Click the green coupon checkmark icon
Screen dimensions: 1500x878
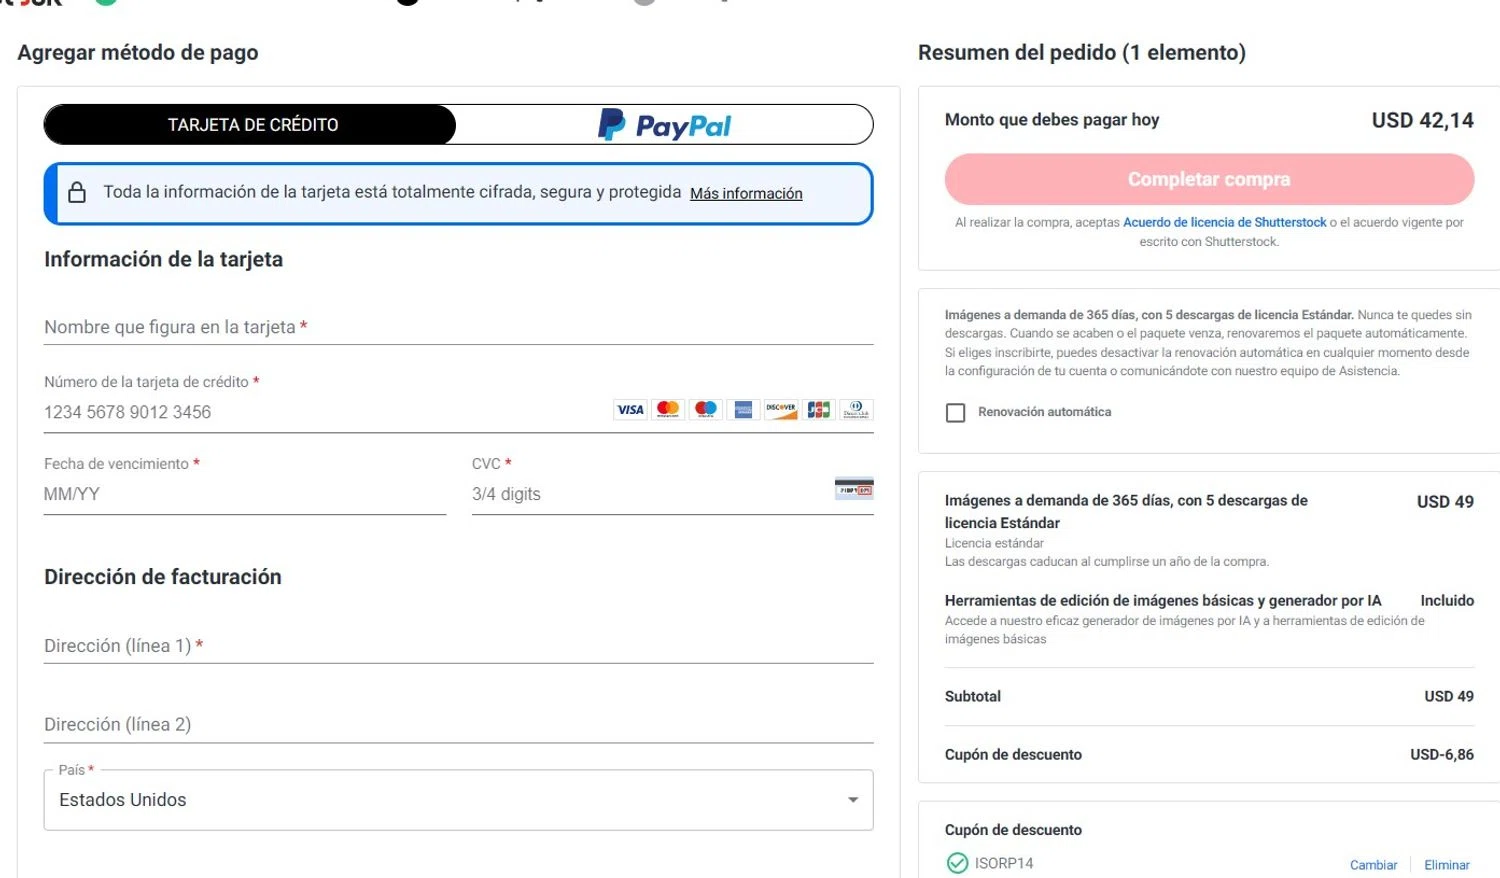(x=957, y=863)
